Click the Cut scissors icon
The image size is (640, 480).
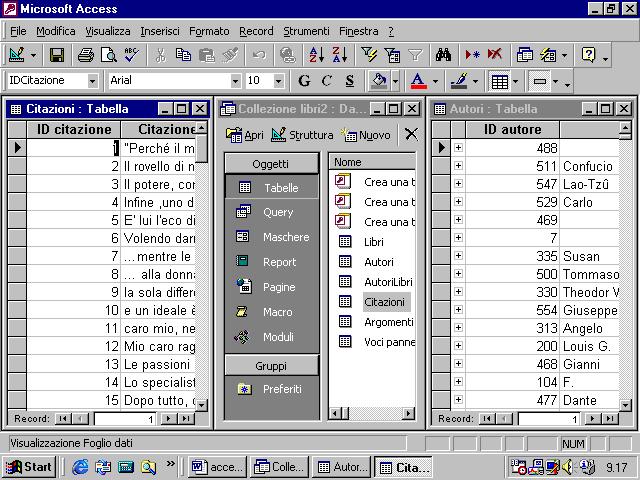click(160, 55)
